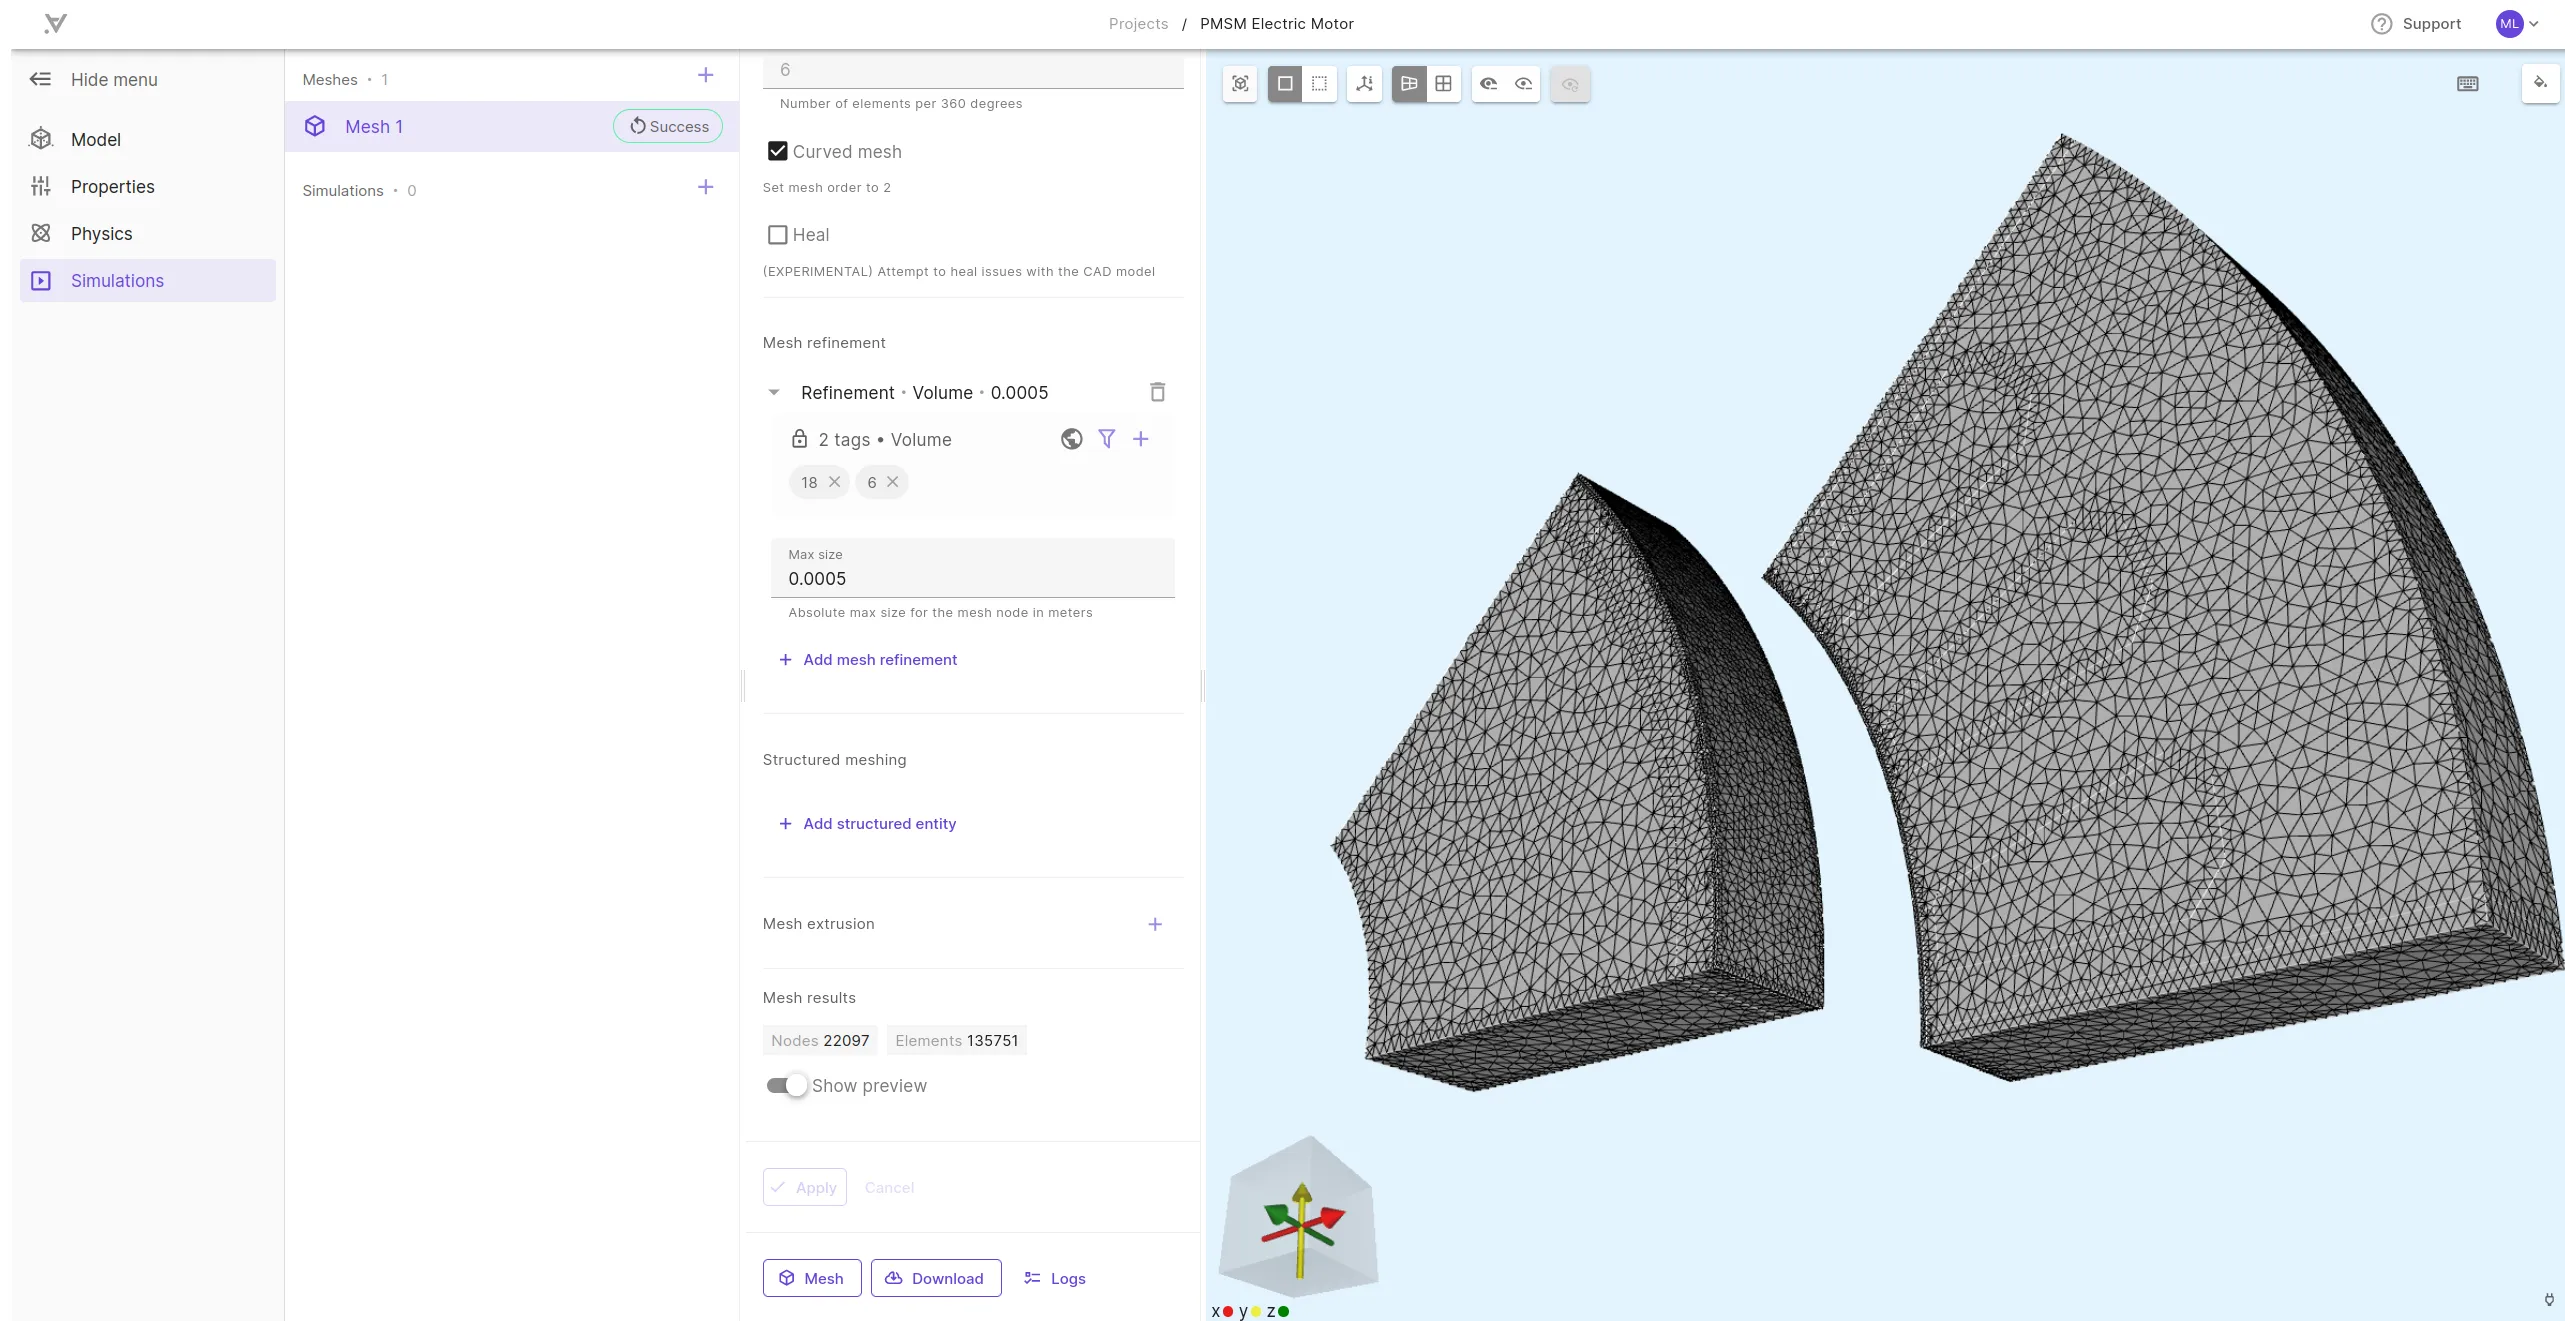Click the Mesh 1 cube icon
This screenshot has height=1321, width=2565.
tap(315, 126)
